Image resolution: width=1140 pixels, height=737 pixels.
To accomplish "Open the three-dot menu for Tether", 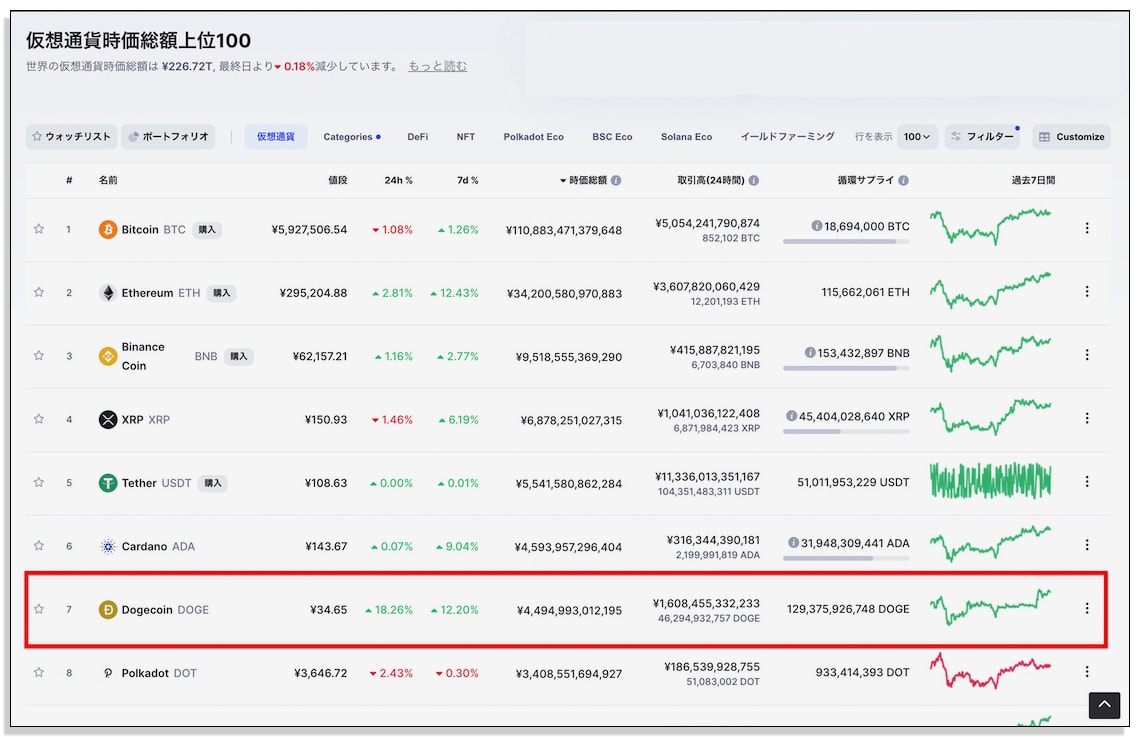I will coord(1087,481).
